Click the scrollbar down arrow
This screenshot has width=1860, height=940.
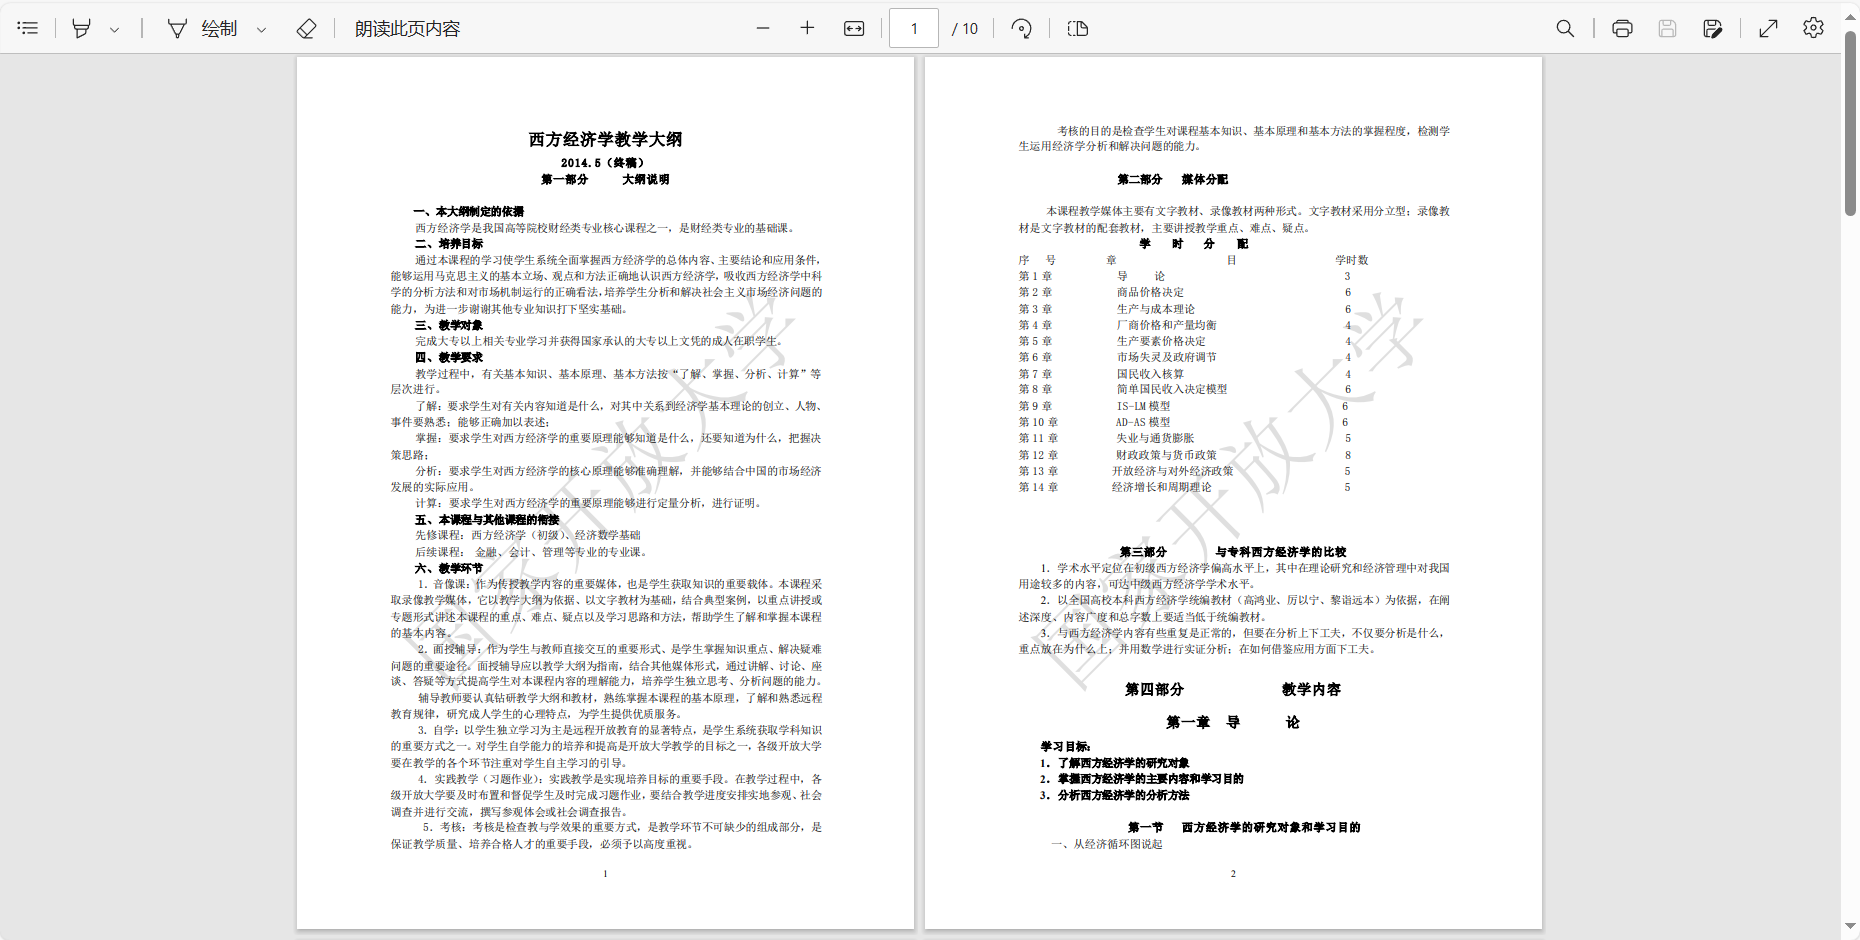(x=1850, y=927)
